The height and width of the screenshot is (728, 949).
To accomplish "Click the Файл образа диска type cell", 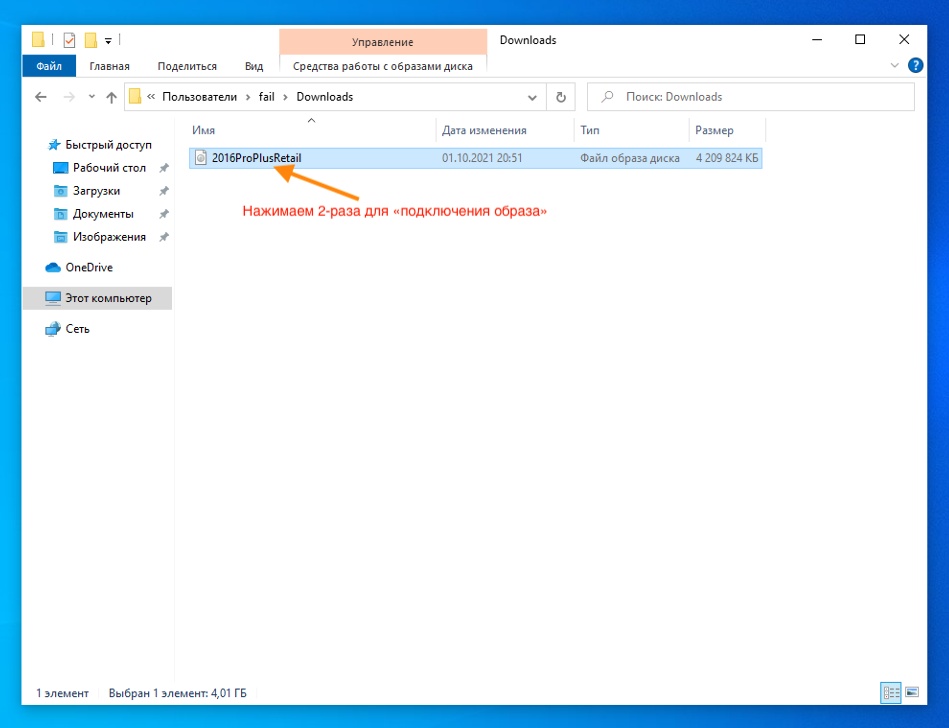I will (629, 158).
